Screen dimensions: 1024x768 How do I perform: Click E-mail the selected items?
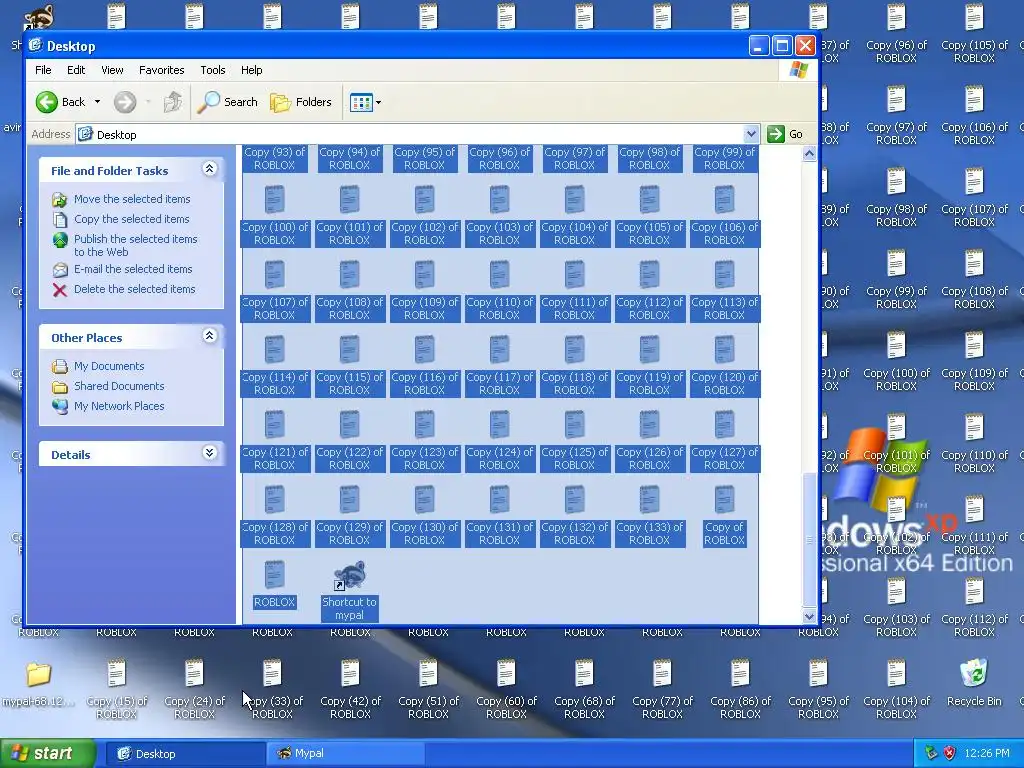point(133,269)
